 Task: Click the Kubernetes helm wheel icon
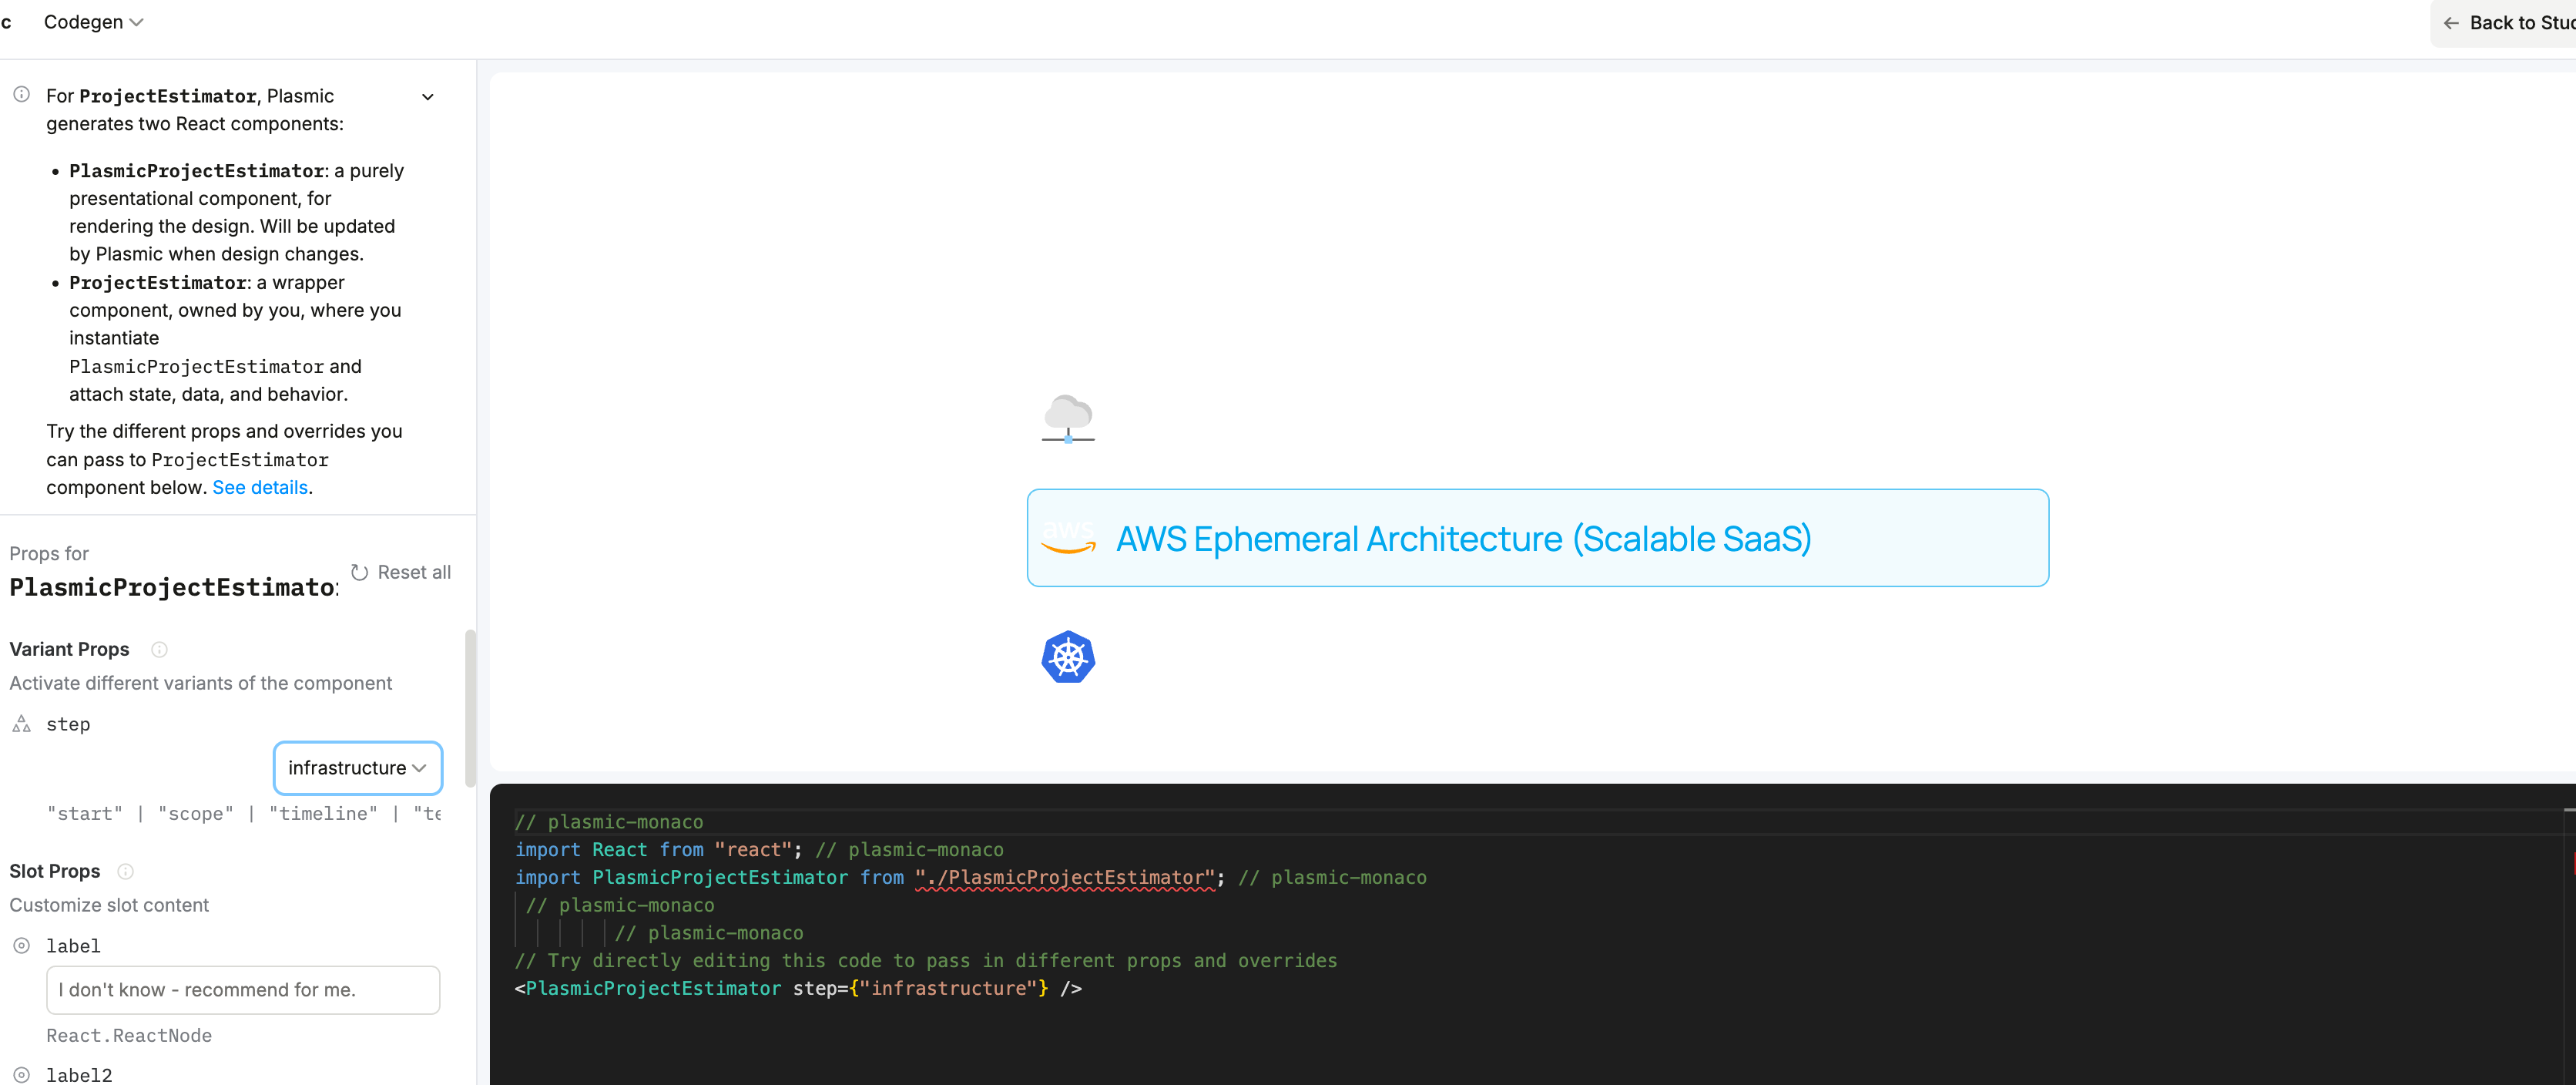click(1067, 657)
